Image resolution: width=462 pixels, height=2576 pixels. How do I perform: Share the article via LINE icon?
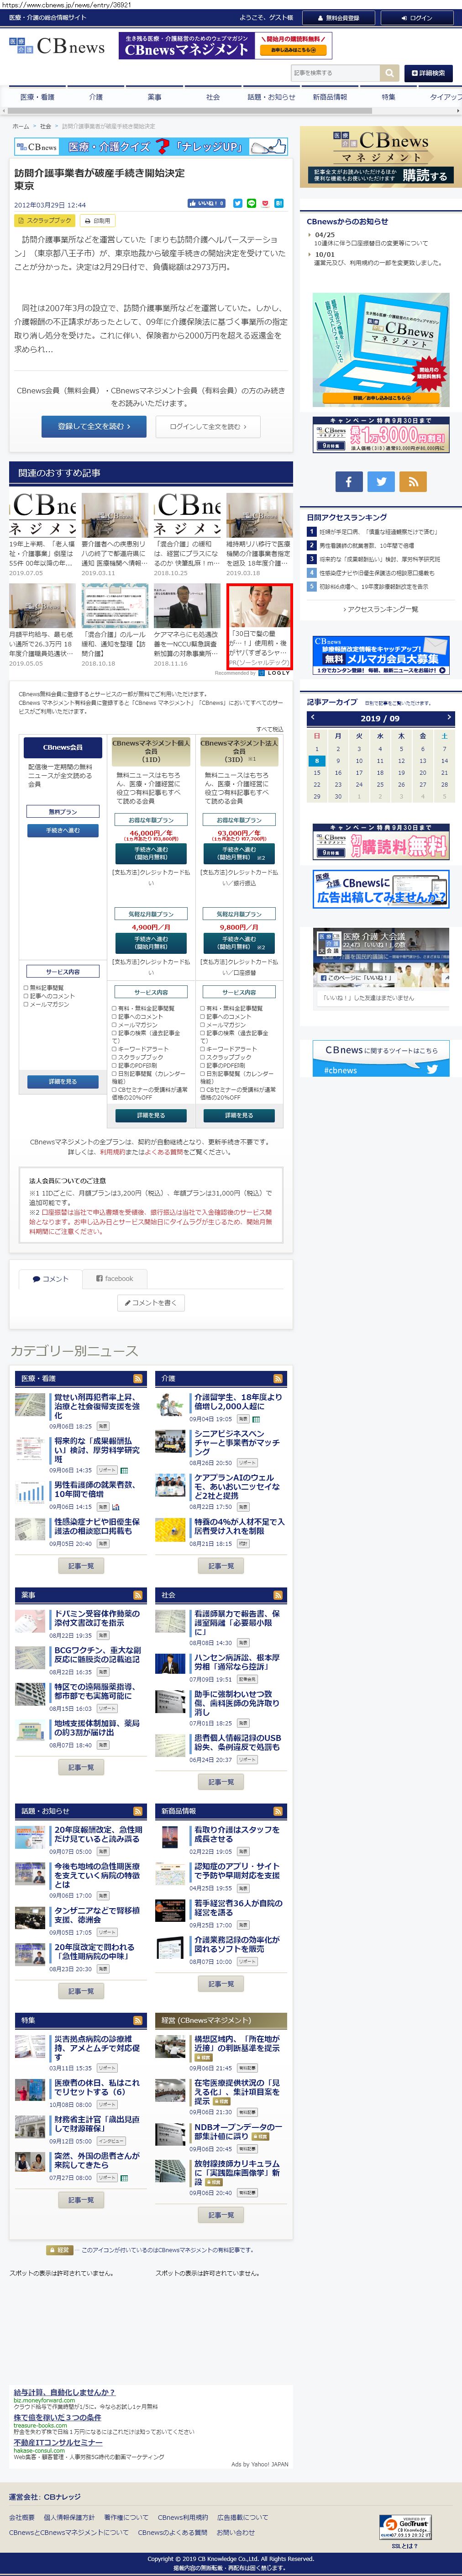(251, 203)
